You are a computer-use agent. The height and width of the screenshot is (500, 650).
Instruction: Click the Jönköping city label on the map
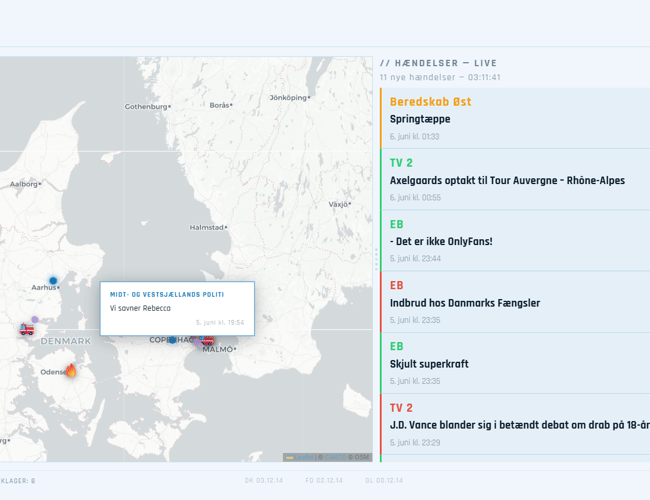(x=289, y=97)
